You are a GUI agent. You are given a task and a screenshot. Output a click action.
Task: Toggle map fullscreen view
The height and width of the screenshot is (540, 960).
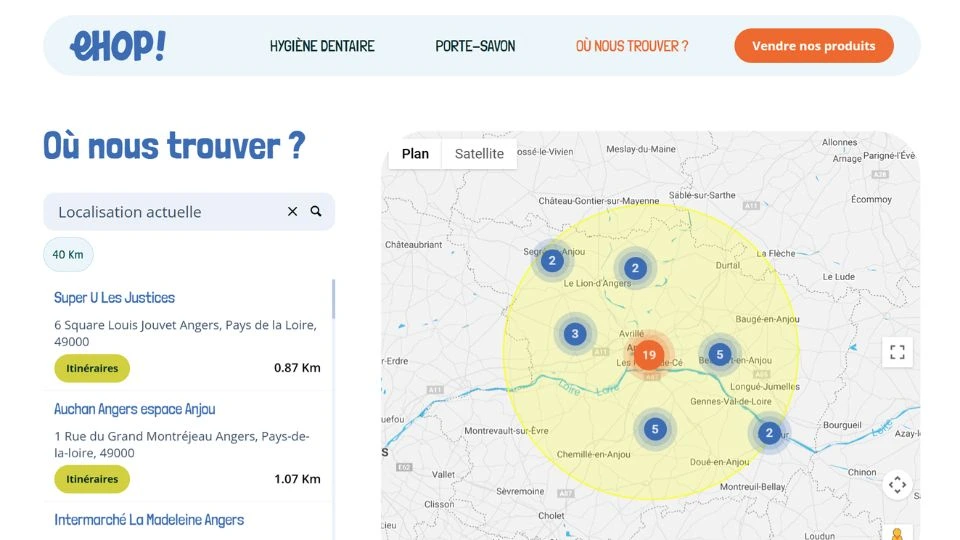tap(897, 352)
